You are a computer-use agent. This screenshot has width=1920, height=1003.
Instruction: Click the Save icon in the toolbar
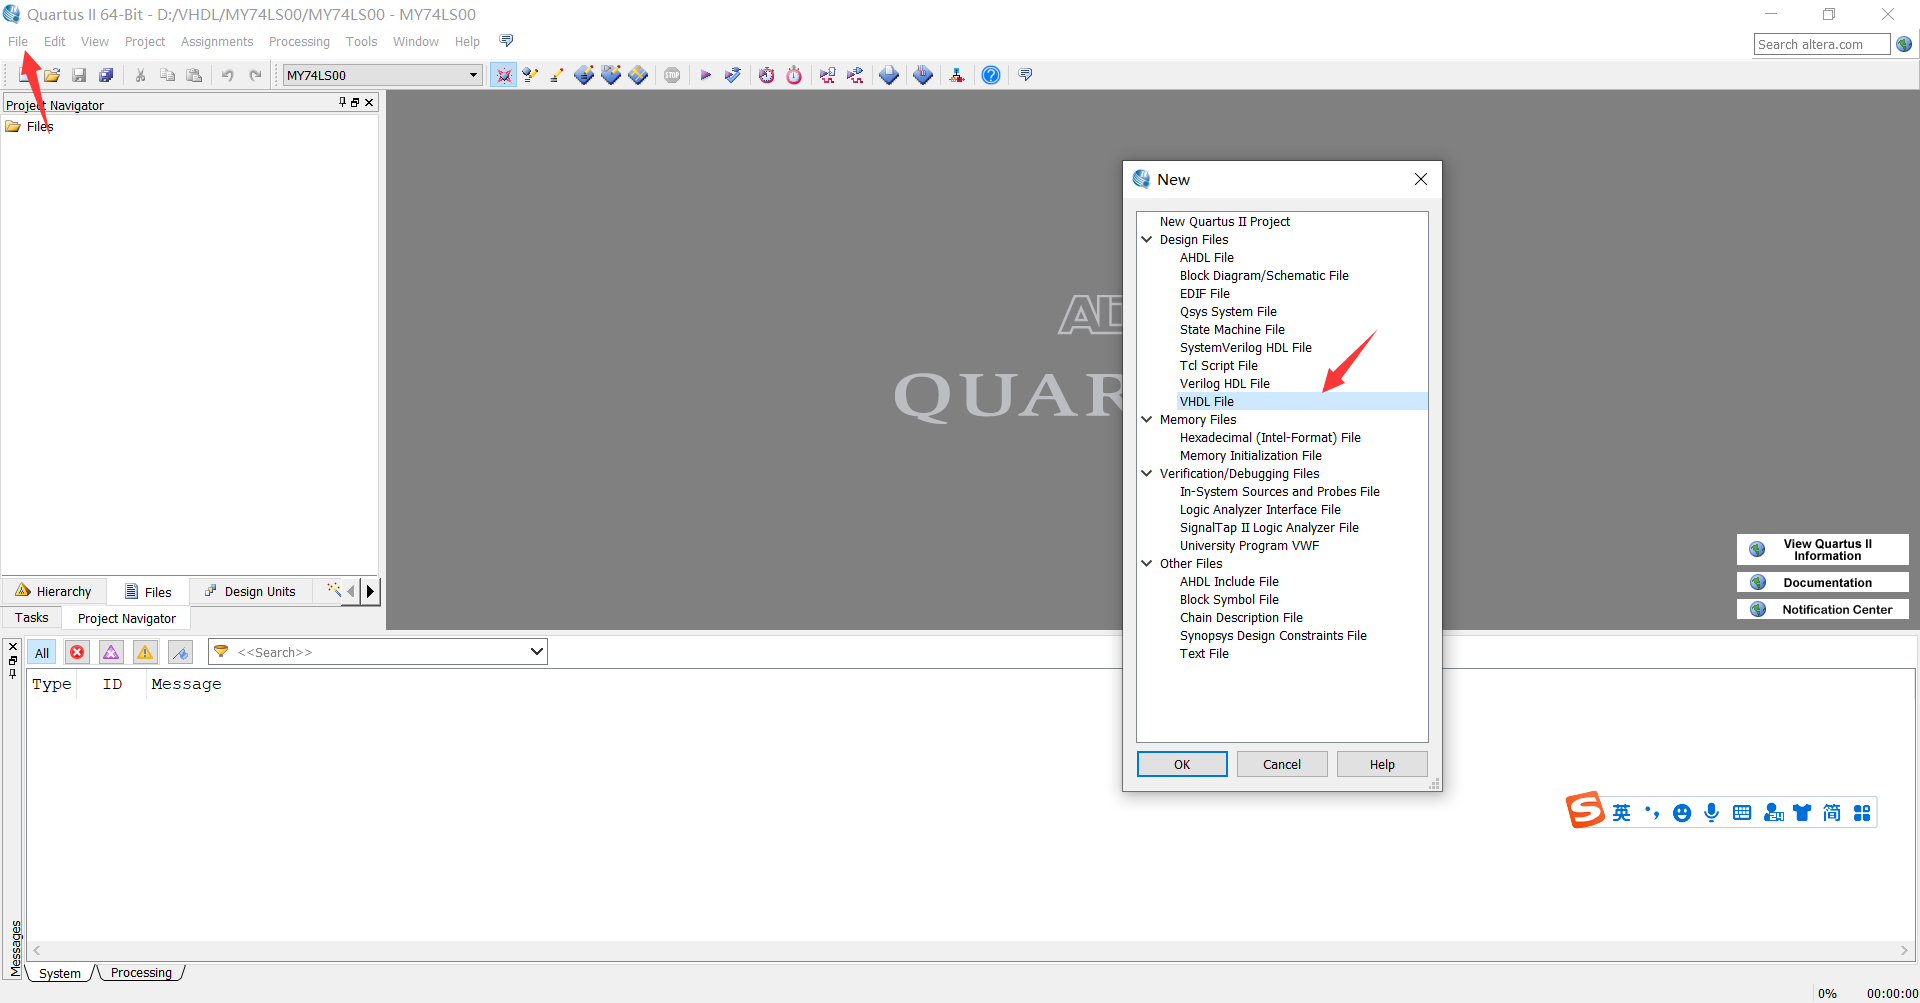[x=79, y=75]
